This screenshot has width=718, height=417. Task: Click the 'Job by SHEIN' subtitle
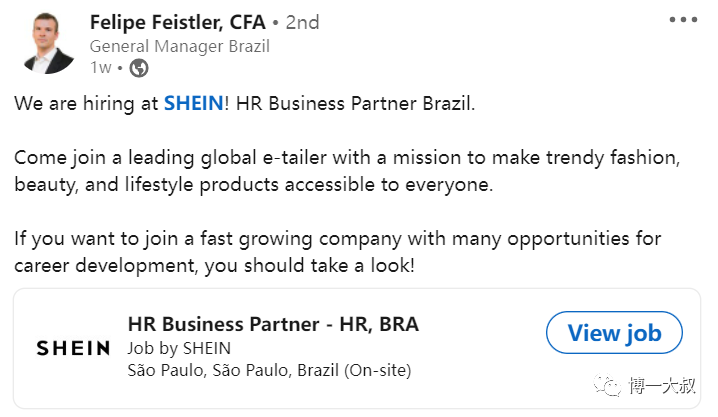pos(179,348)
